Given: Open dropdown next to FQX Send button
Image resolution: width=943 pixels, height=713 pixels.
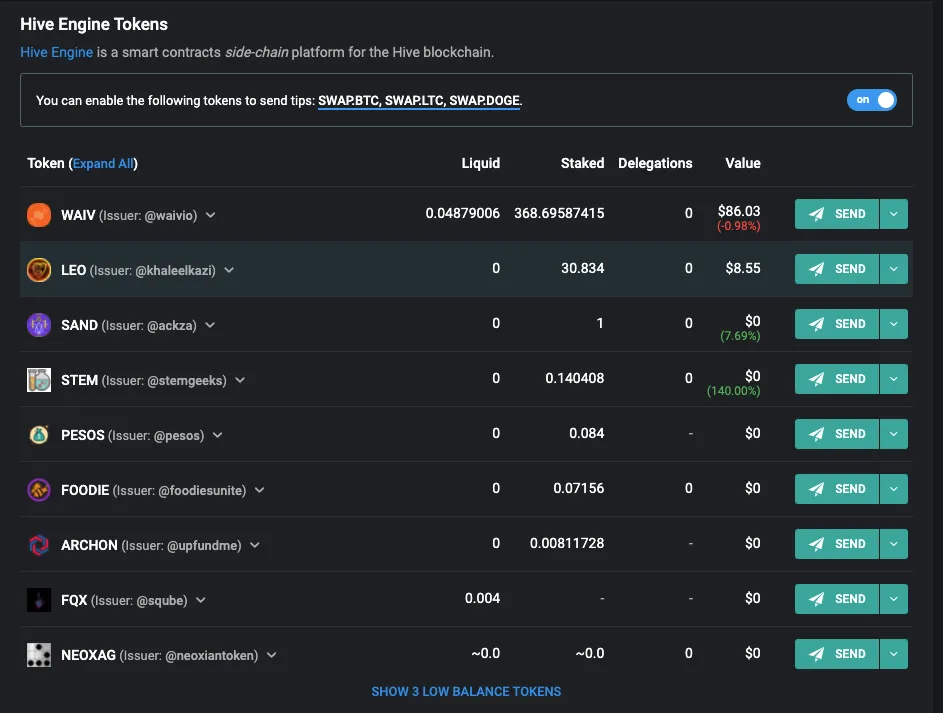Looking at the screenshot, I should point(894,599).
